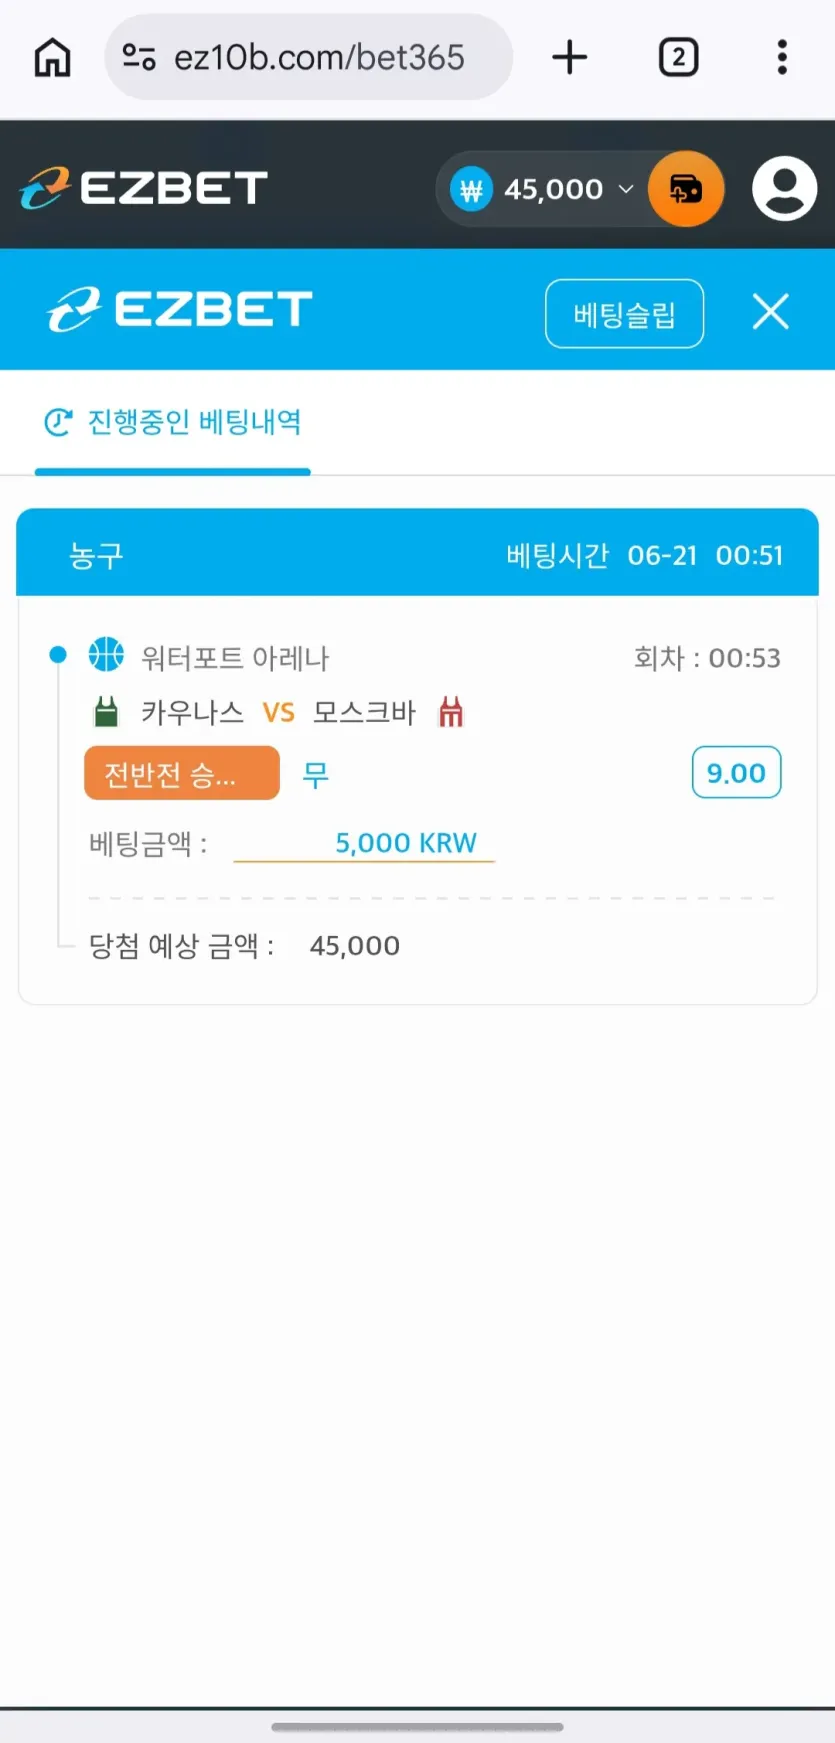Tap the browser home icon
This screenshot has height=1743, width=835.
(x=52, y=57)
